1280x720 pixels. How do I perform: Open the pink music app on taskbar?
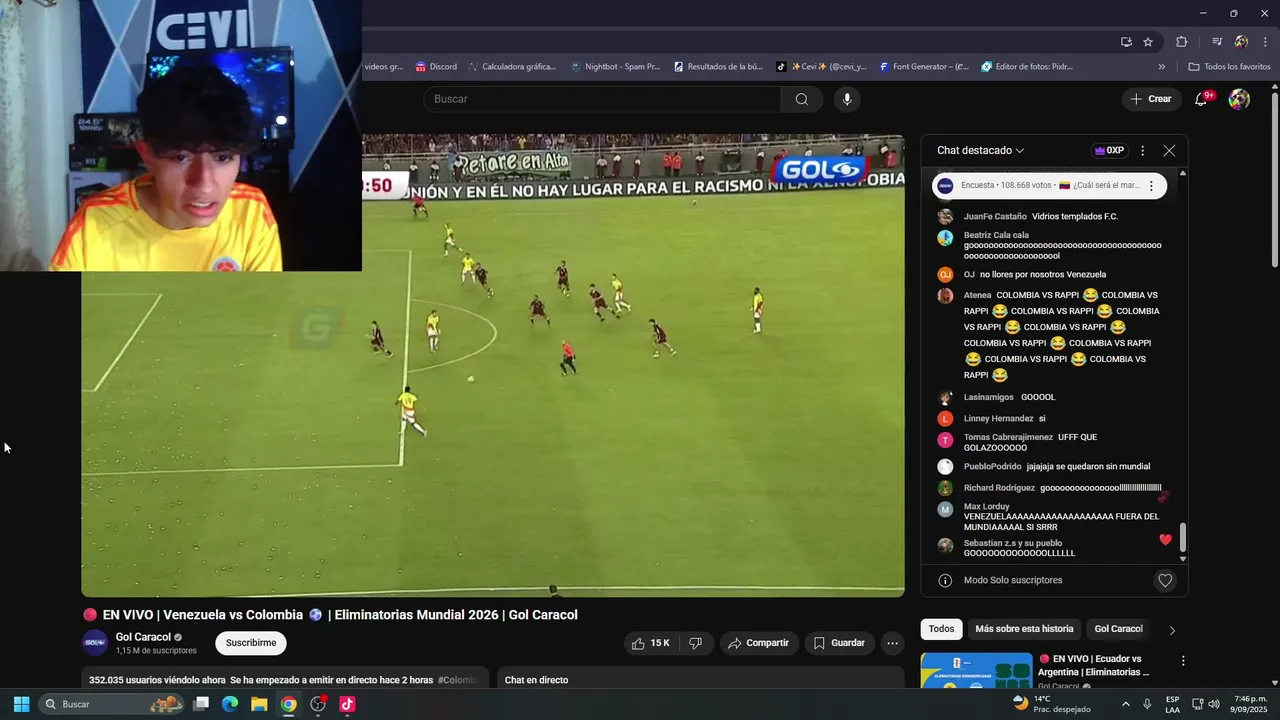click(x=347, y=704)
